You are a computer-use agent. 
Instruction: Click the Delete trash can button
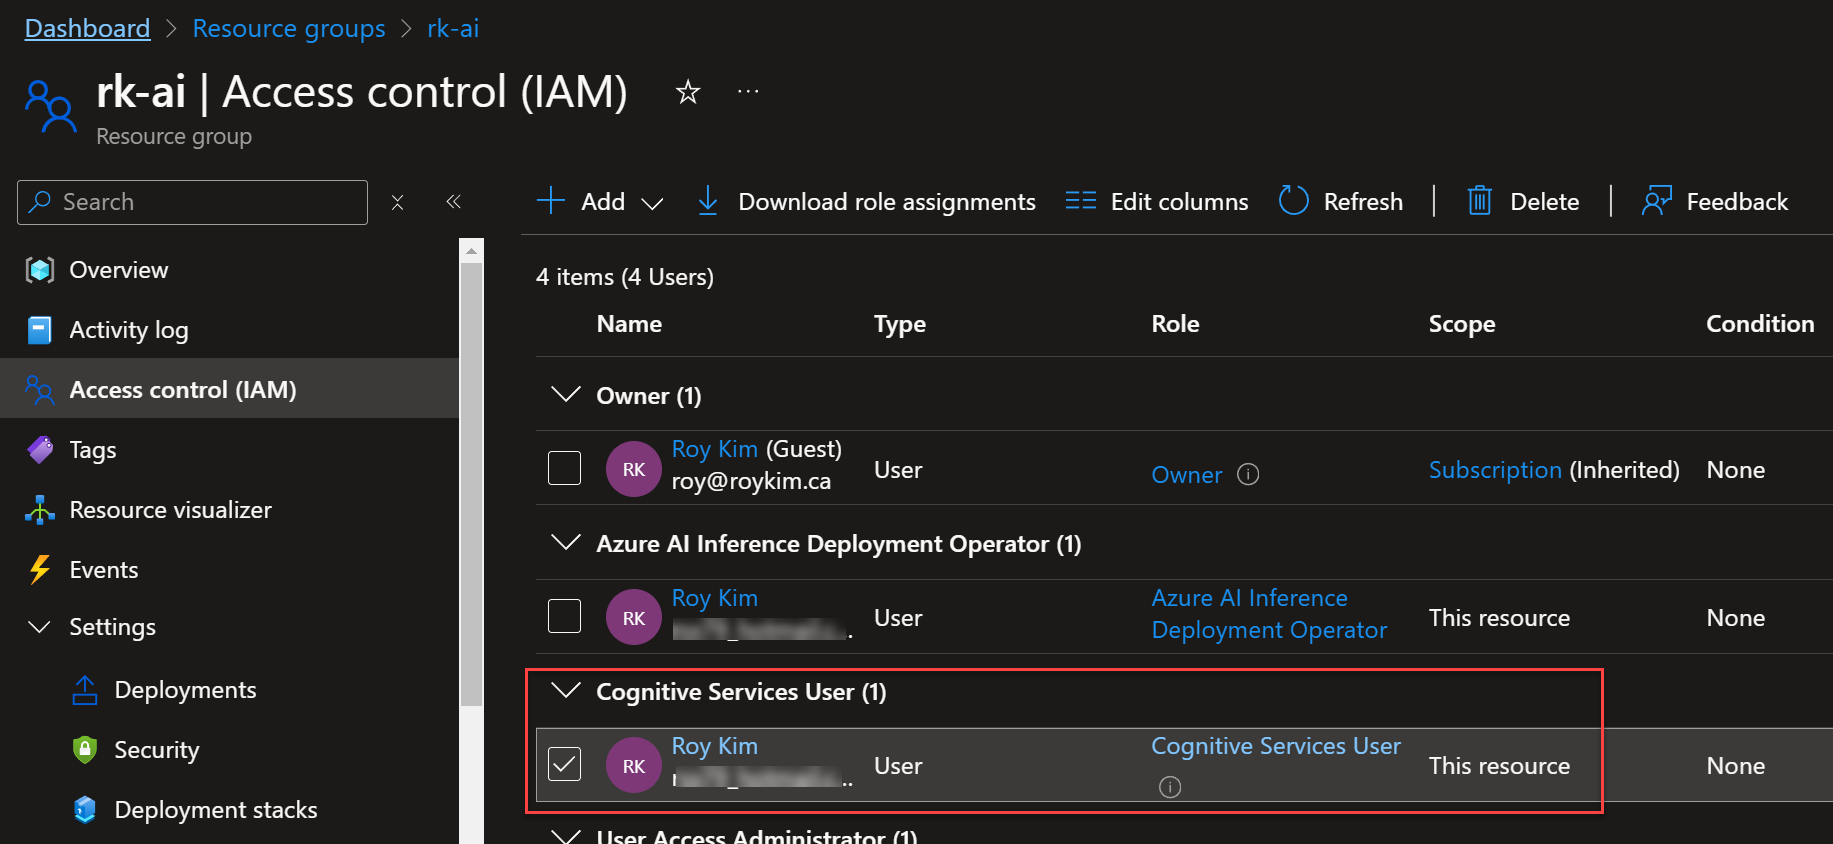1523,202
